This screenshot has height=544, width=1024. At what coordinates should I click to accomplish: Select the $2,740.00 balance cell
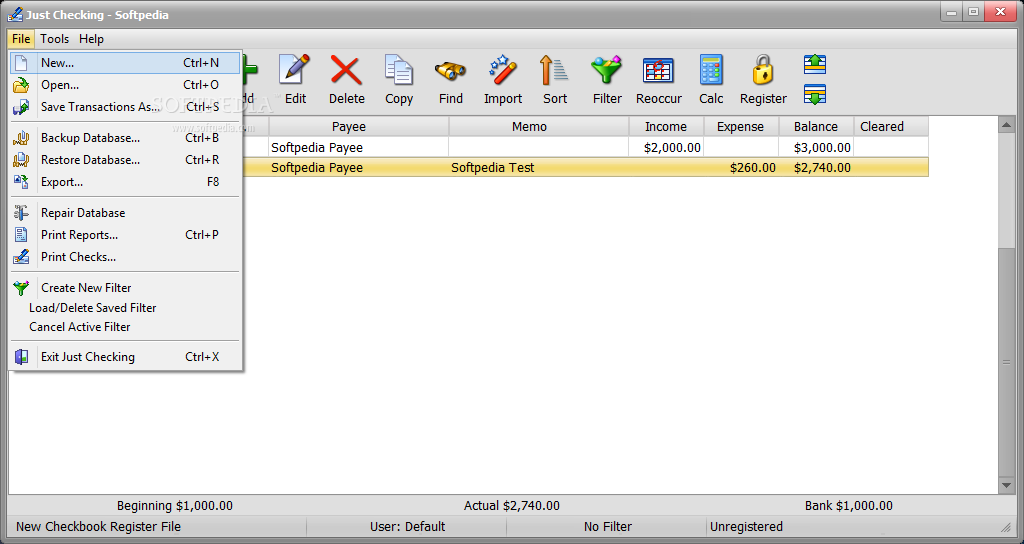(x=816, y=168)
